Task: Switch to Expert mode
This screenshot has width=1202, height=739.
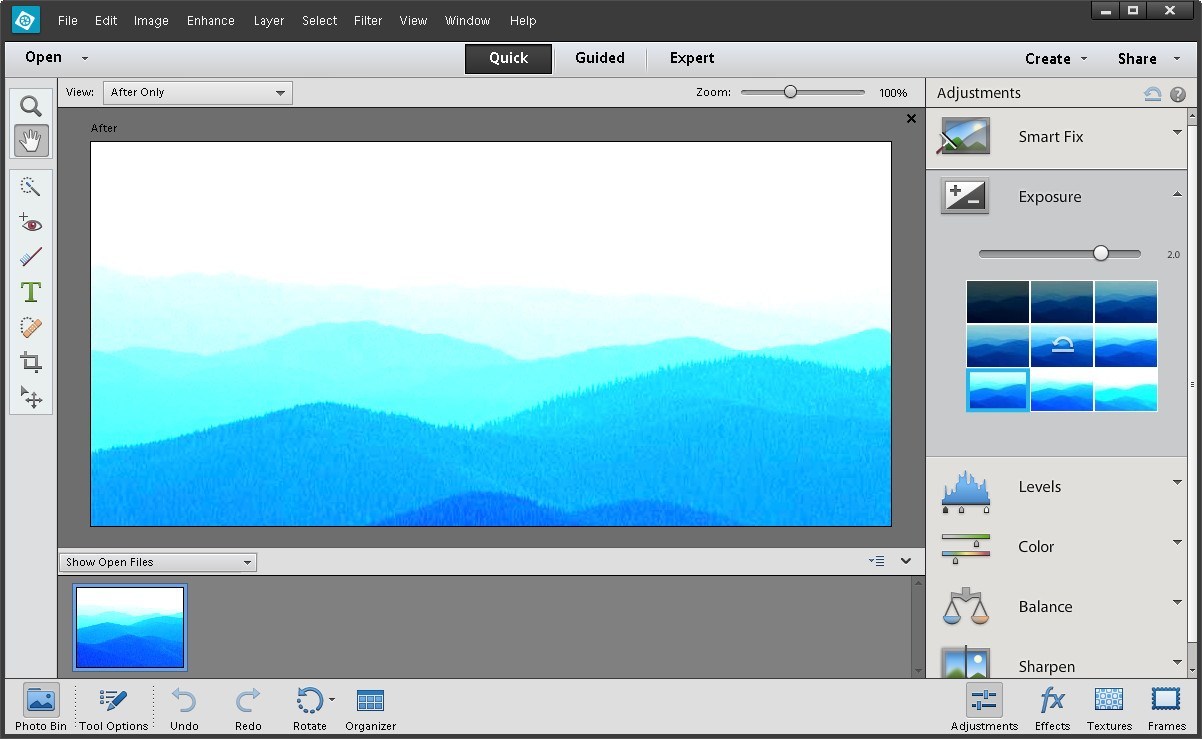Action: click(x=691, y=57)
